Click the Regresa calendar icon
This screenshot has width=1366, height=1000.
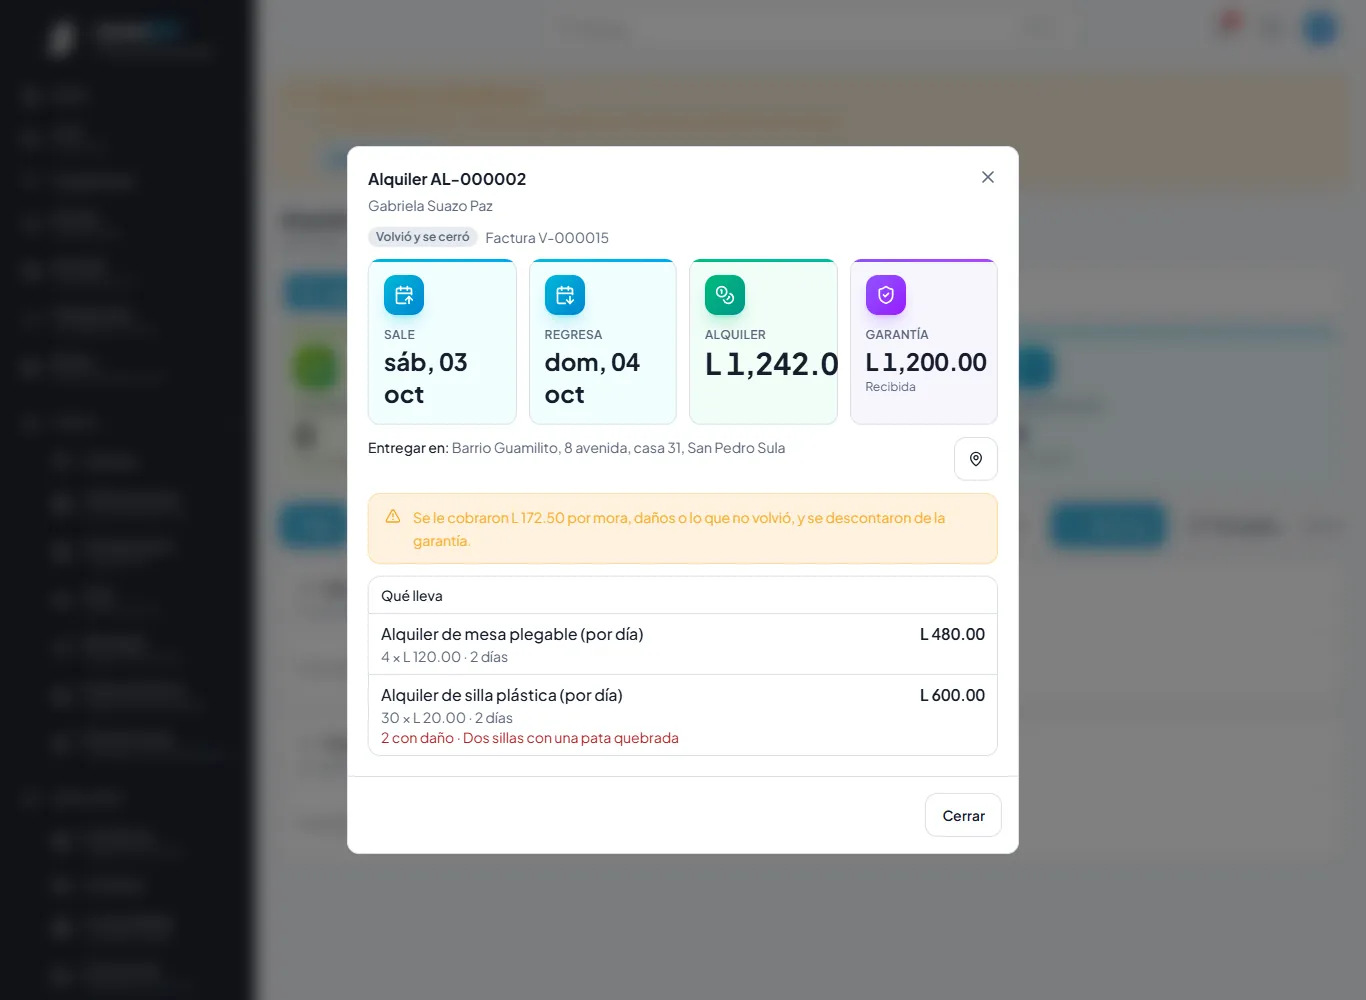tap(565, 295)
